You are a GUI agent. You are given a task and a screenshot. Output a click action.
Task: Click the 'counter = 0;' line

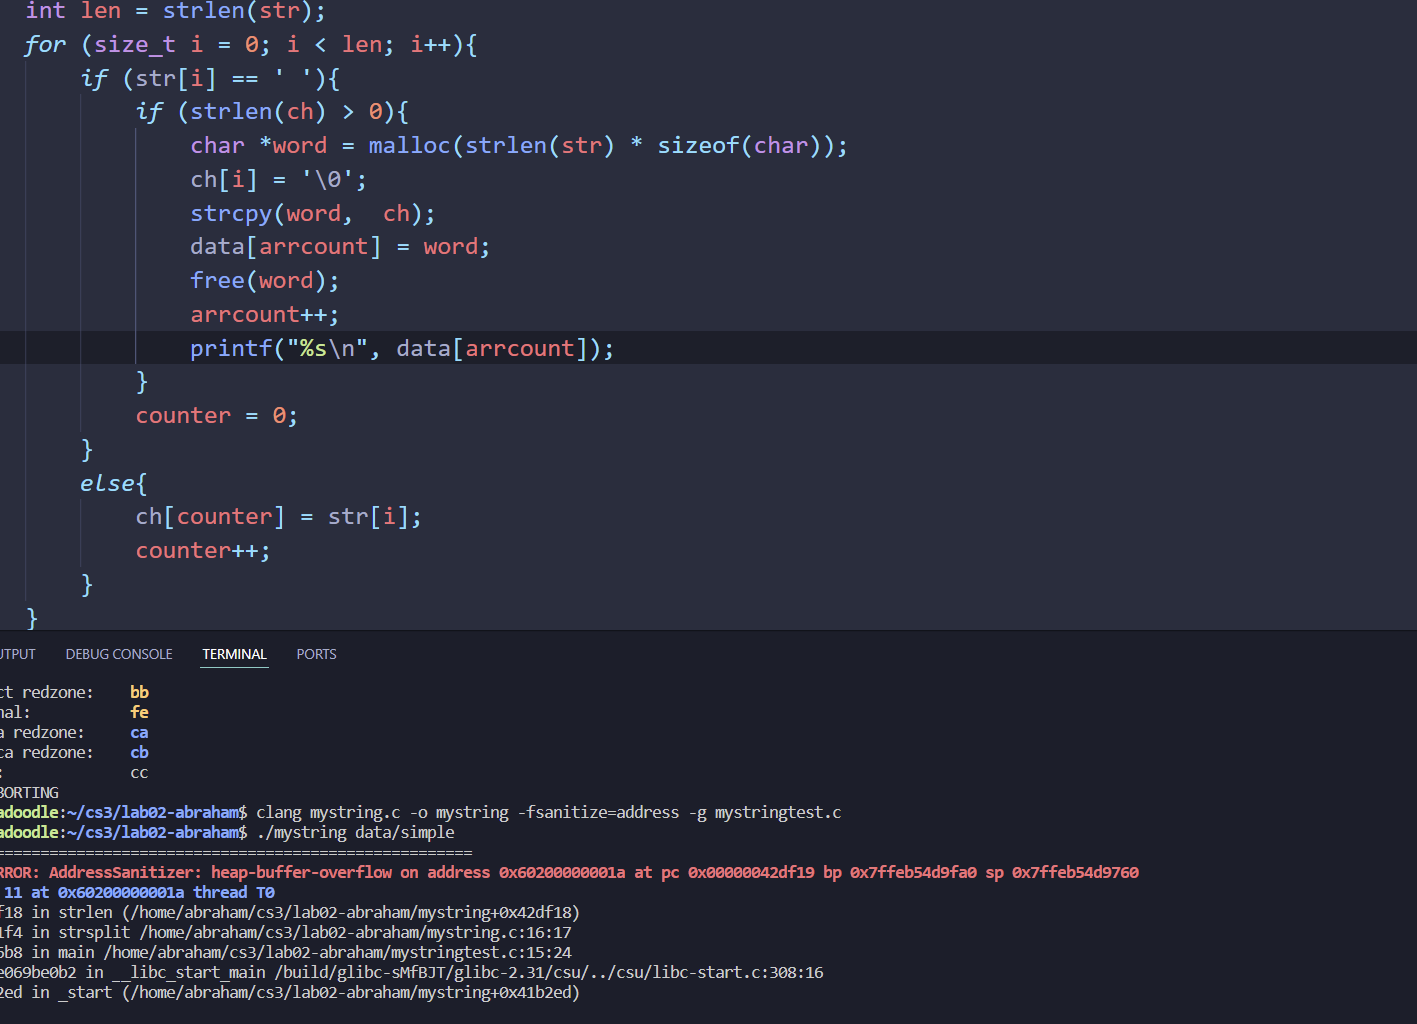click(216, 416)
